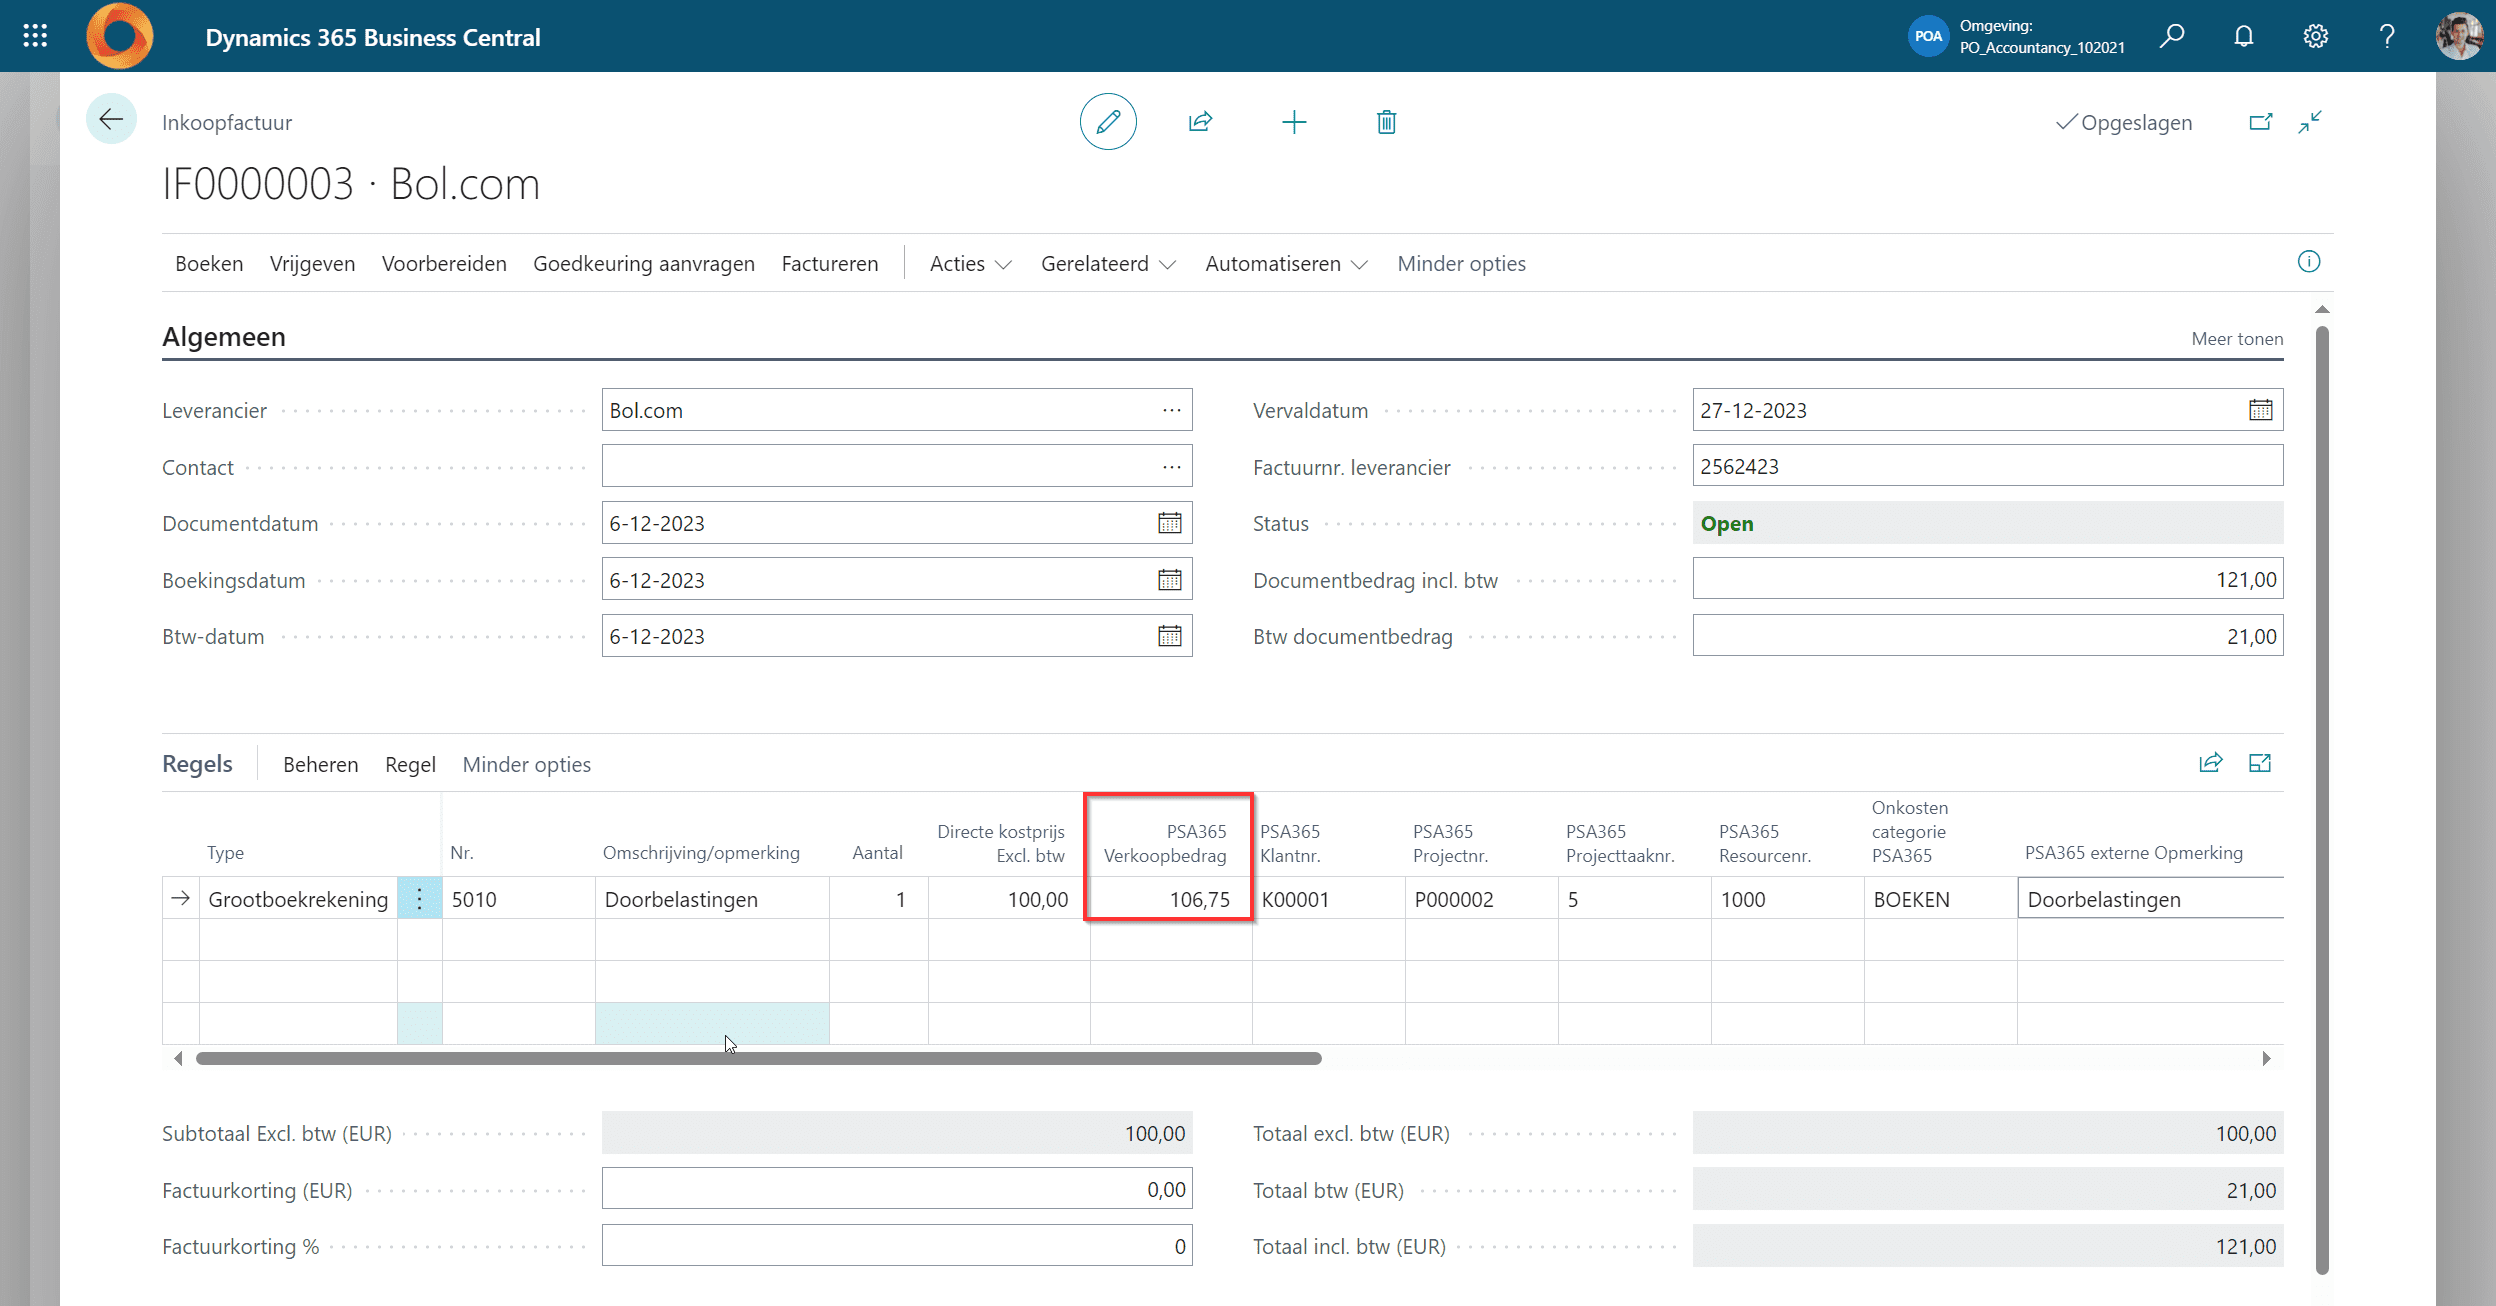The image size is (2496, 1306).
Task: Click the Resourcenr. cell 1000
Action: pos(1787,899)
